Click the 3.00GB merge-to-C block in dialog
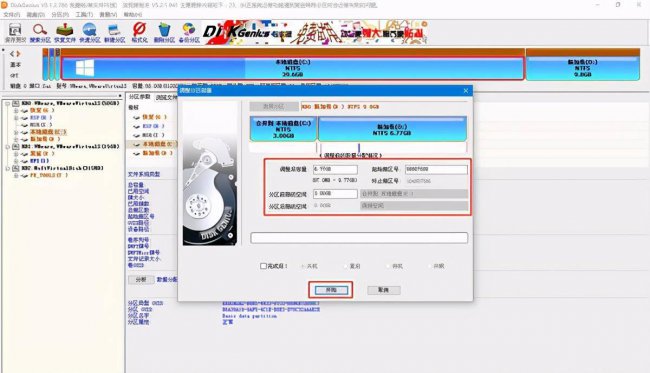650x373 pixels. (x=283, y=129)
